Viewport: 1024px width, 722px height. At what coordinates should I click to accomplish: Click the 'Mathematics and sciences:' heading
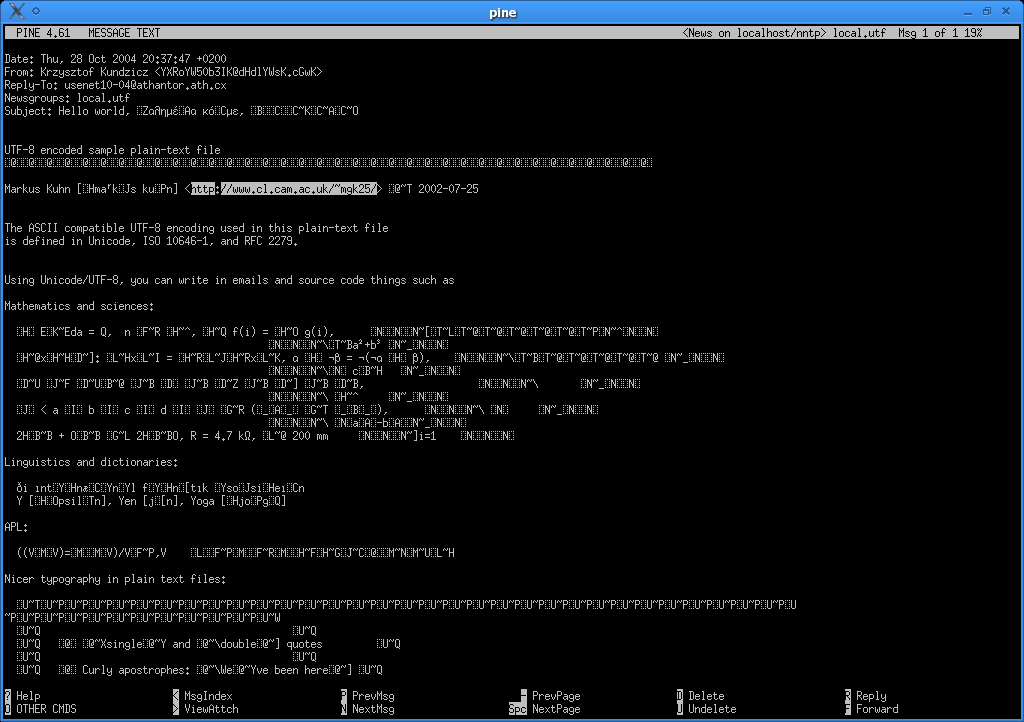(x=79, y=306)
